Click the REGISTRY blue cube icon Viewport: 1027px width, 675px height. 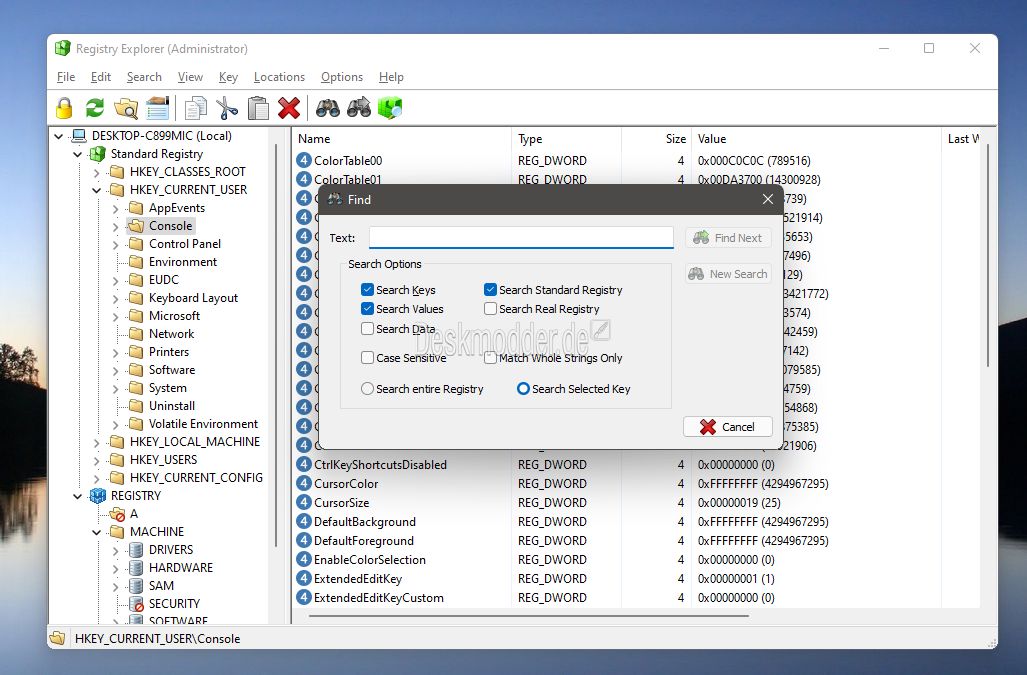[98, 496]
